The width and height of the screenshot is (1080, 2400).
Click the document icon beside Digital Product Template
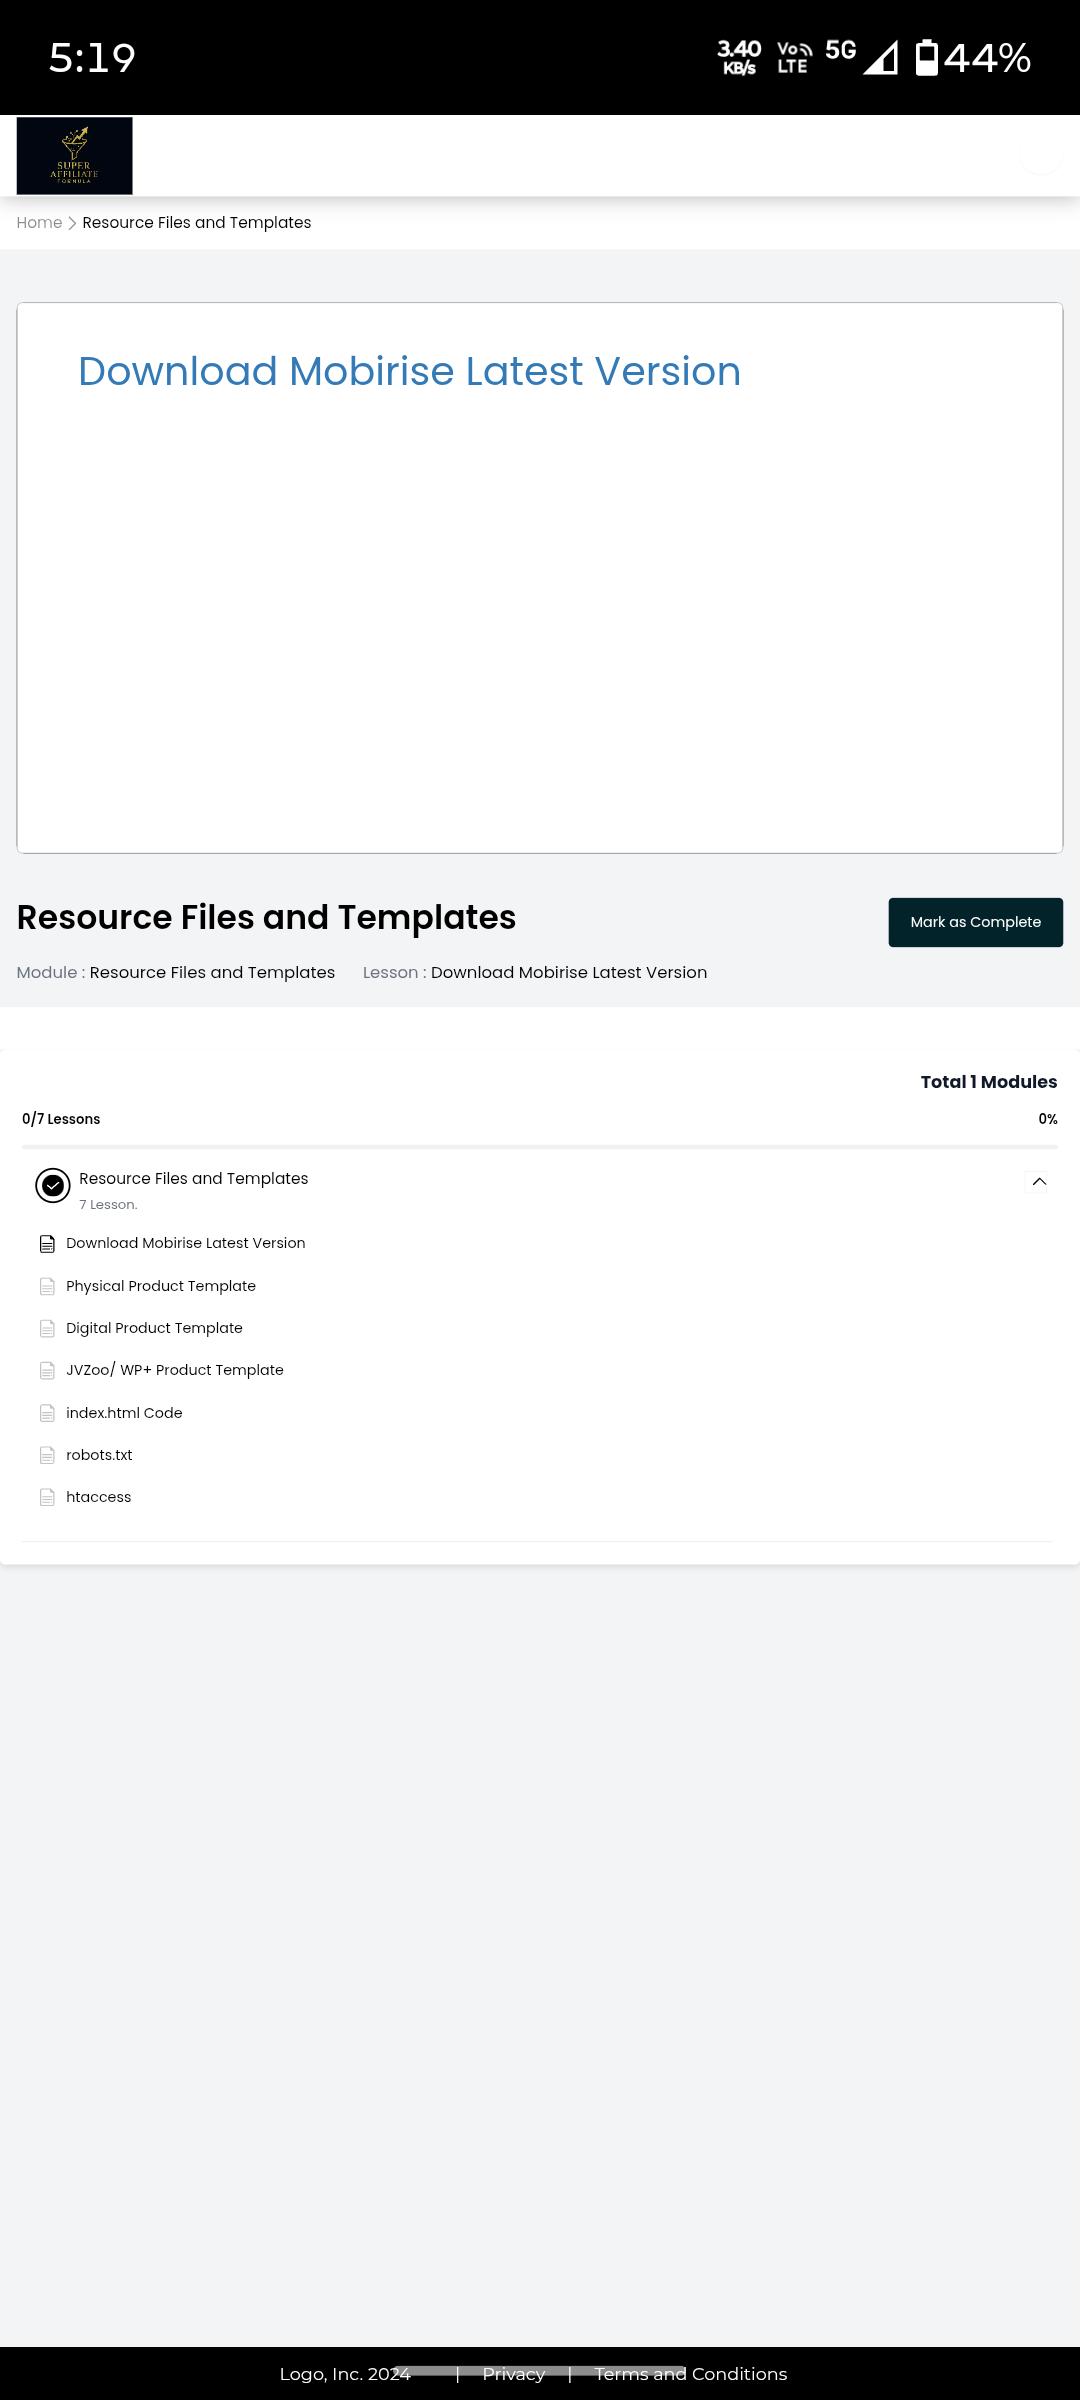click(x=47, y=1329)
